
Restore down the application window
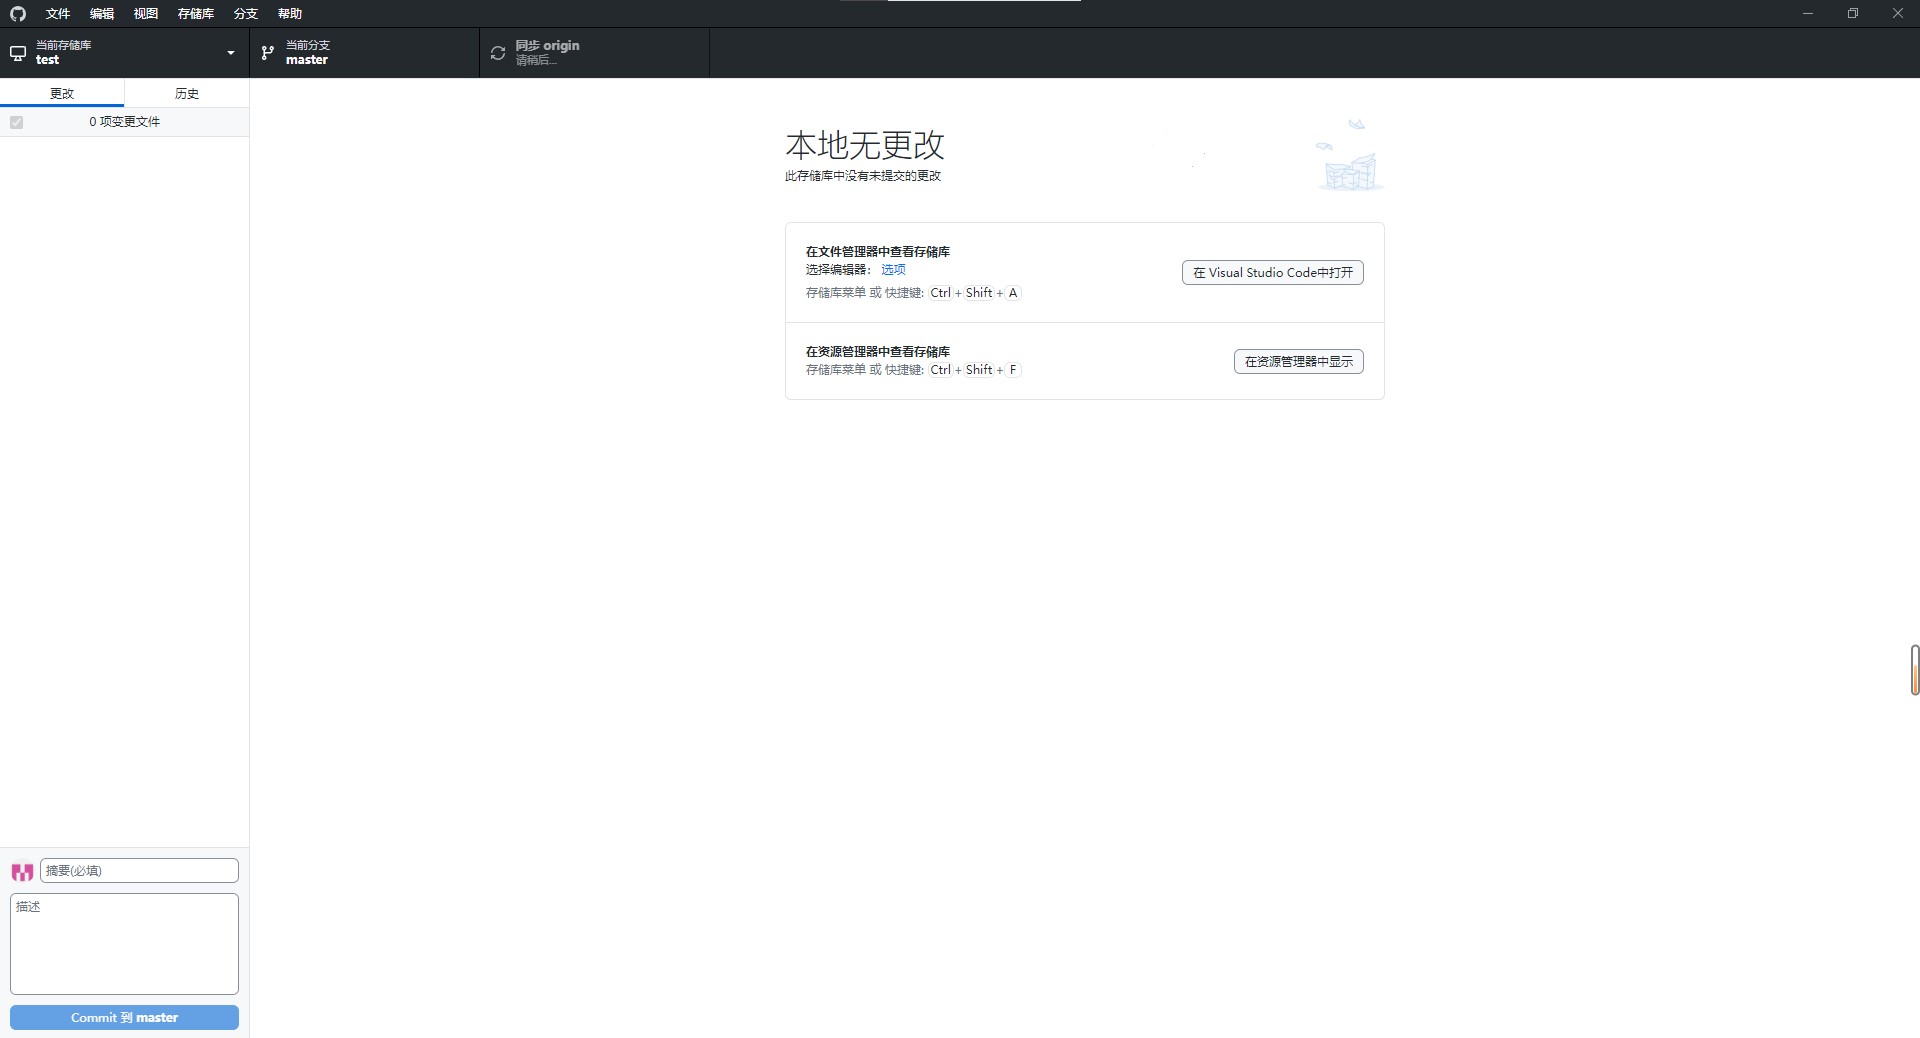point(1852,14)
